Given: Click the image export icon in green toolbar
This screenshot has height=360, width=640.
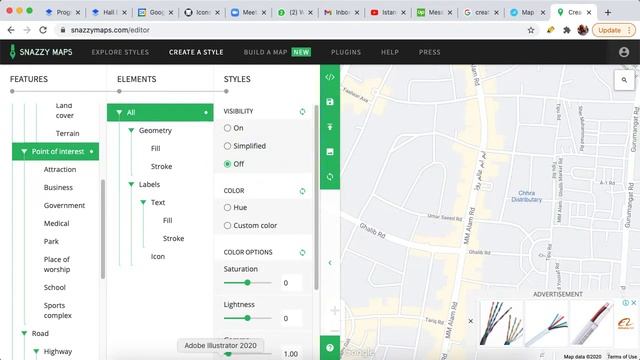Looking at the screenshot, I should (330, 152).
